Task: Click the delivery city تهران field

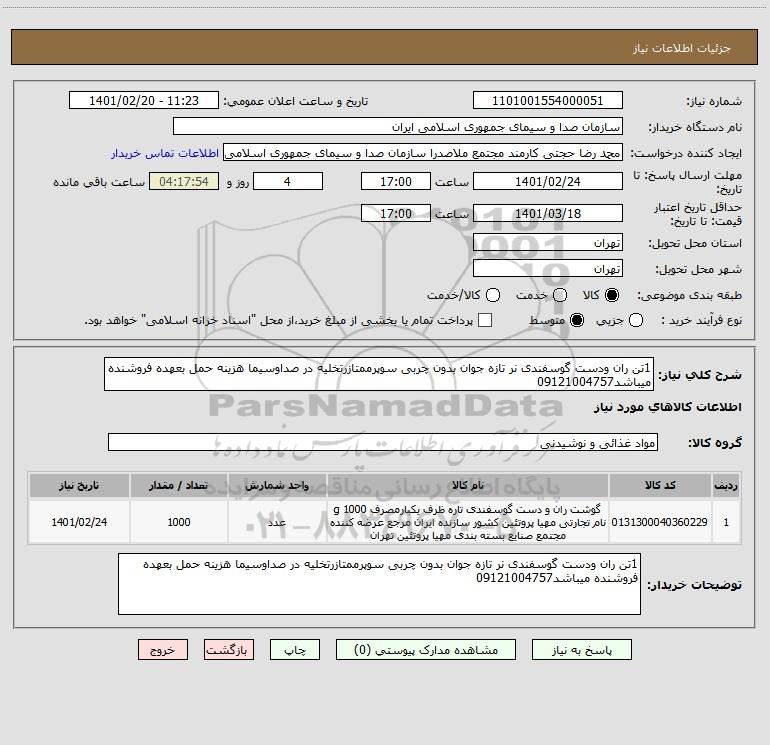Action: click(548, 269)
